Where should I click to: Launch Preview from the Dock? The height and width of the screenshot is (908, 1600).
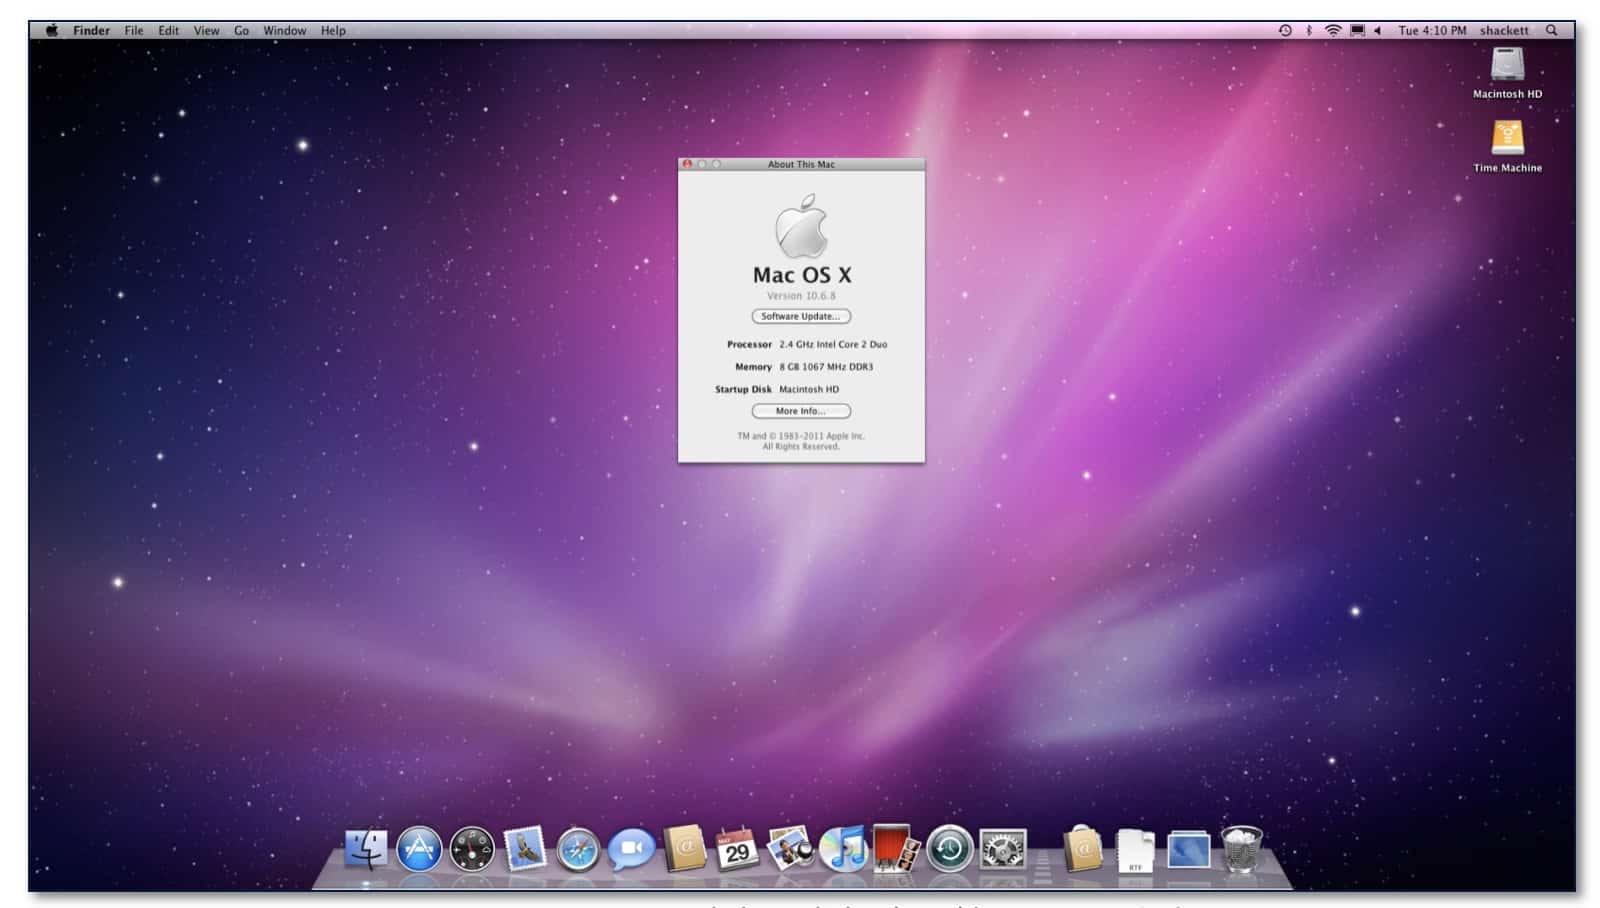(791, 850)
